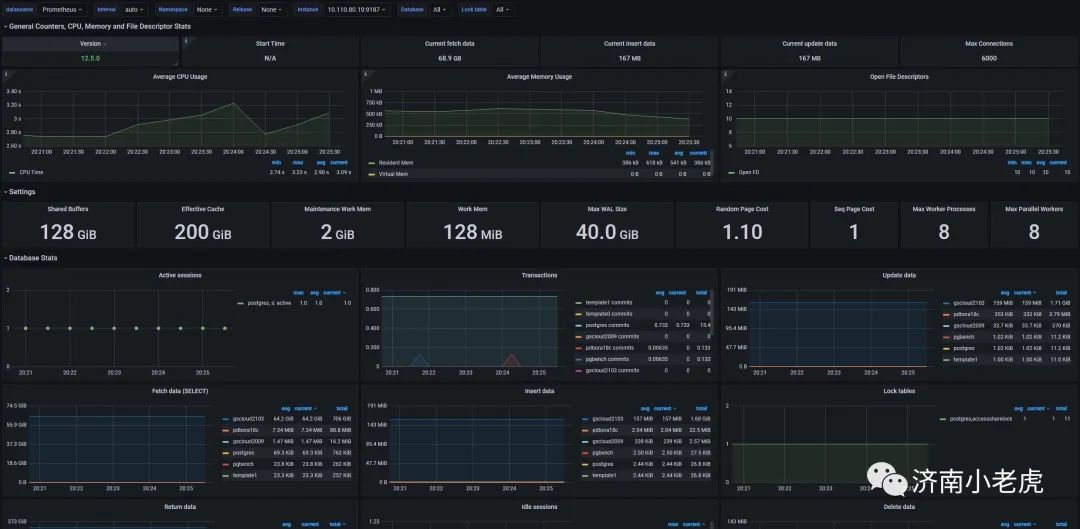Click the info icon on Start Time panel
The width and height of the screenshot is (1080, 529).
(x=185, y=41)
